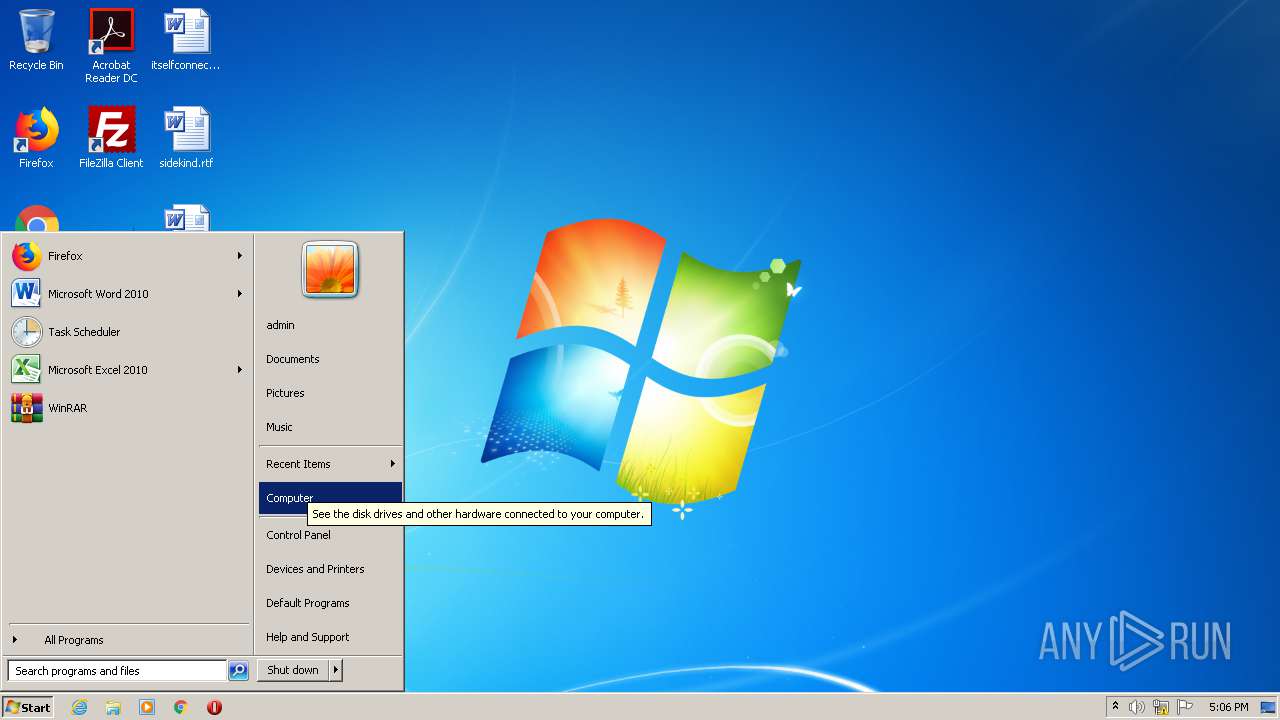Open Google Chrome from the taskbar

[x=181, y=707]
